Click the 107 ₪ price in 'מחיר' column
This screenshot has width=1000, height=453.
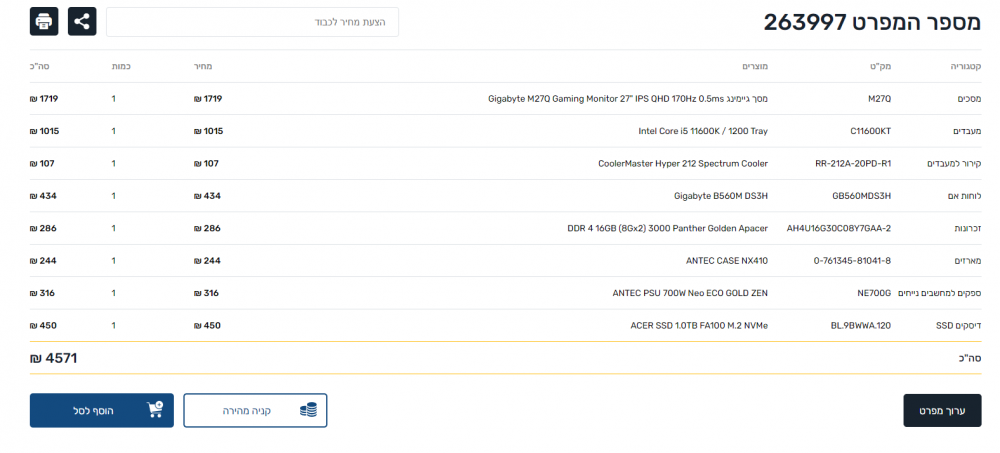click(206, 164)
